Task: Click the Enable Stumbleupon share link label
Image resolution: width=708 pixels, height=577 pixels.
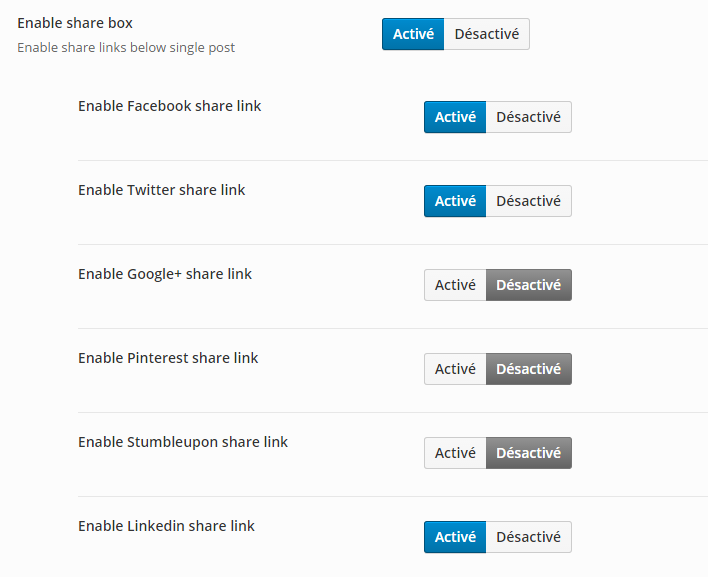Action: point(183,442)
